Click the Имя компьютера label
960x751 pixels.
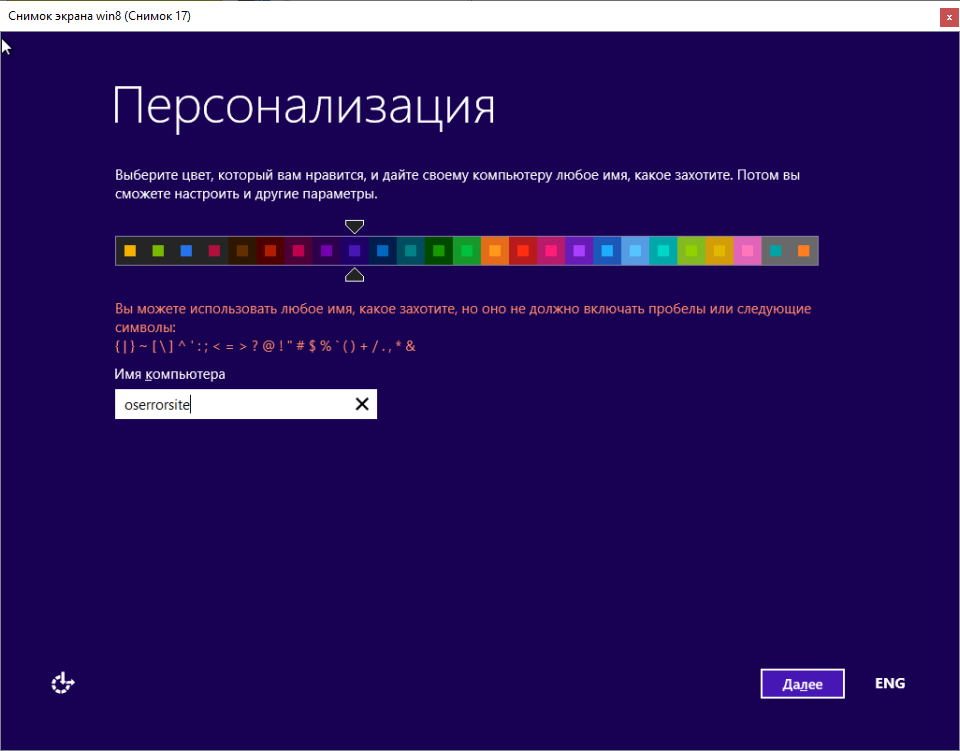point(170,374)
